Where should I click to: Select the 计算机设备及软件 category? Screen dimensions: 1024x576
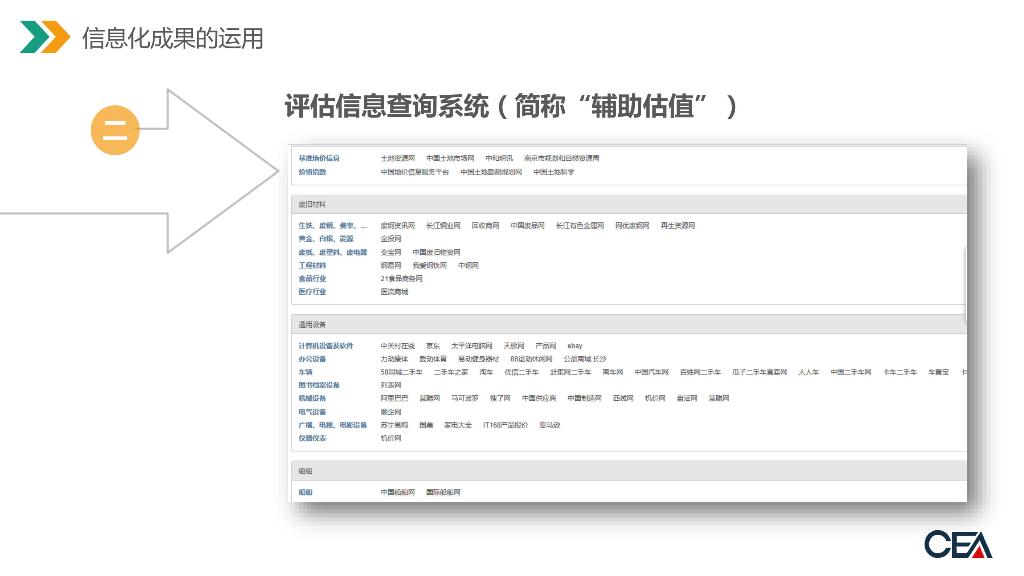point(326,345)
